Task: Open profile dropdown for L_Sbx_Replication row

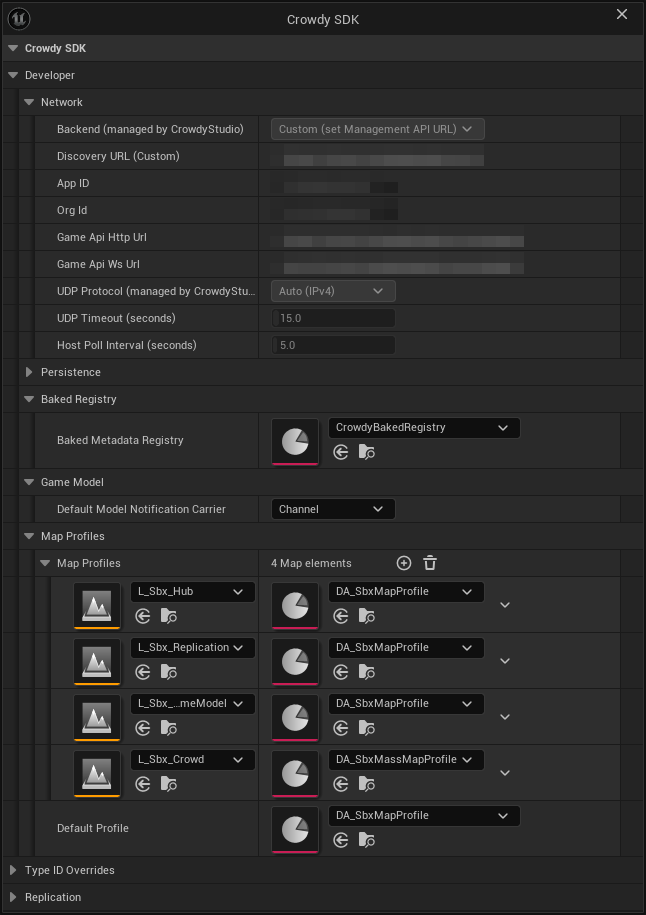Action: point(406,648)
